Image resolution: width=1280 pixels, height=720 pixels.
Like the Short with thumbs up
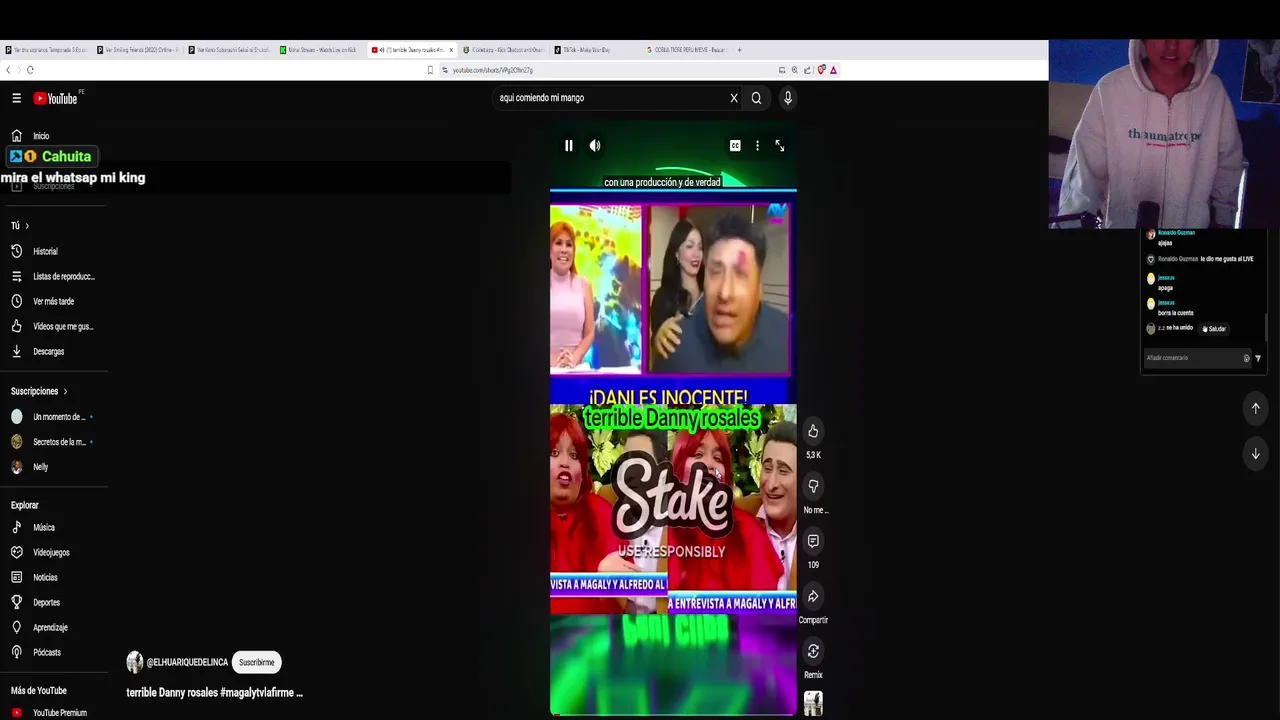813,431
